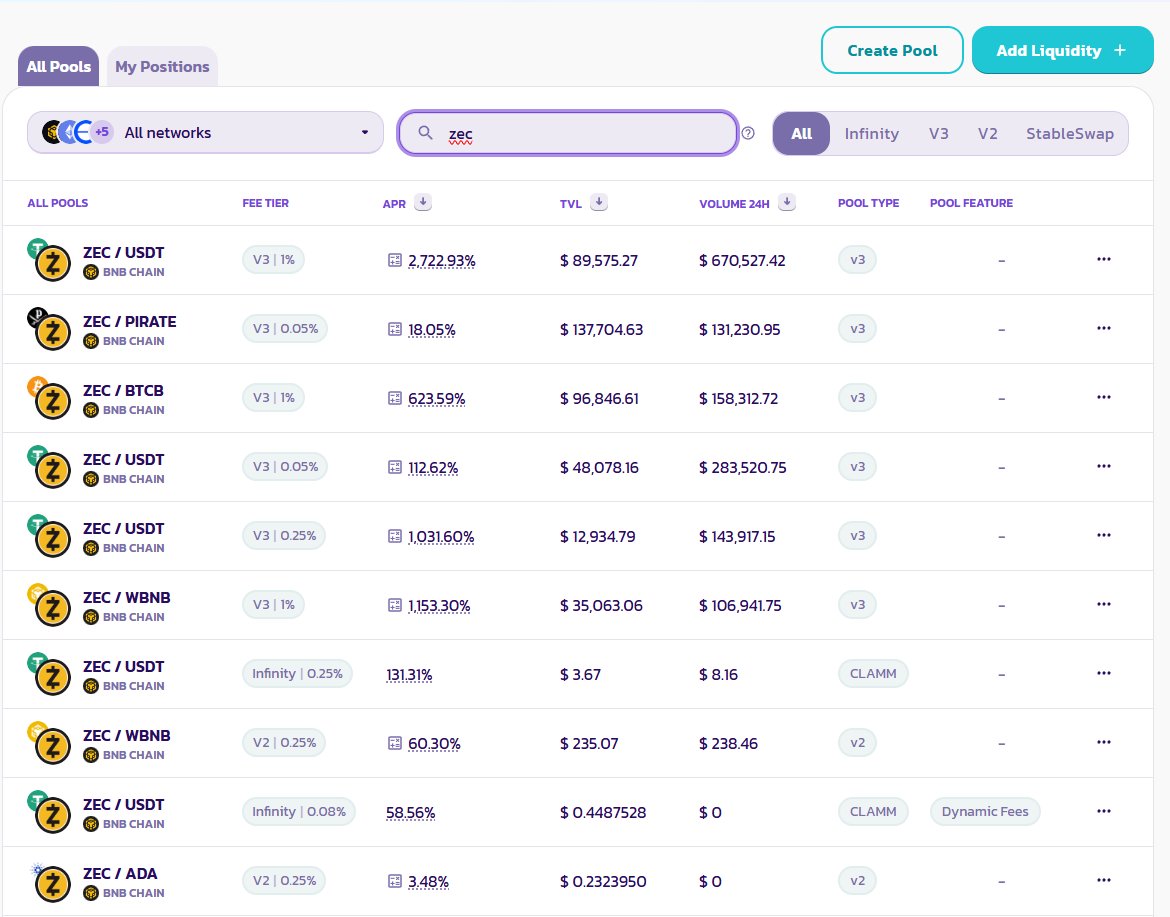Screen dimensions: 1170x917
Task: Click the $ 137,704.63 TVL value
Action: point(601,329)
